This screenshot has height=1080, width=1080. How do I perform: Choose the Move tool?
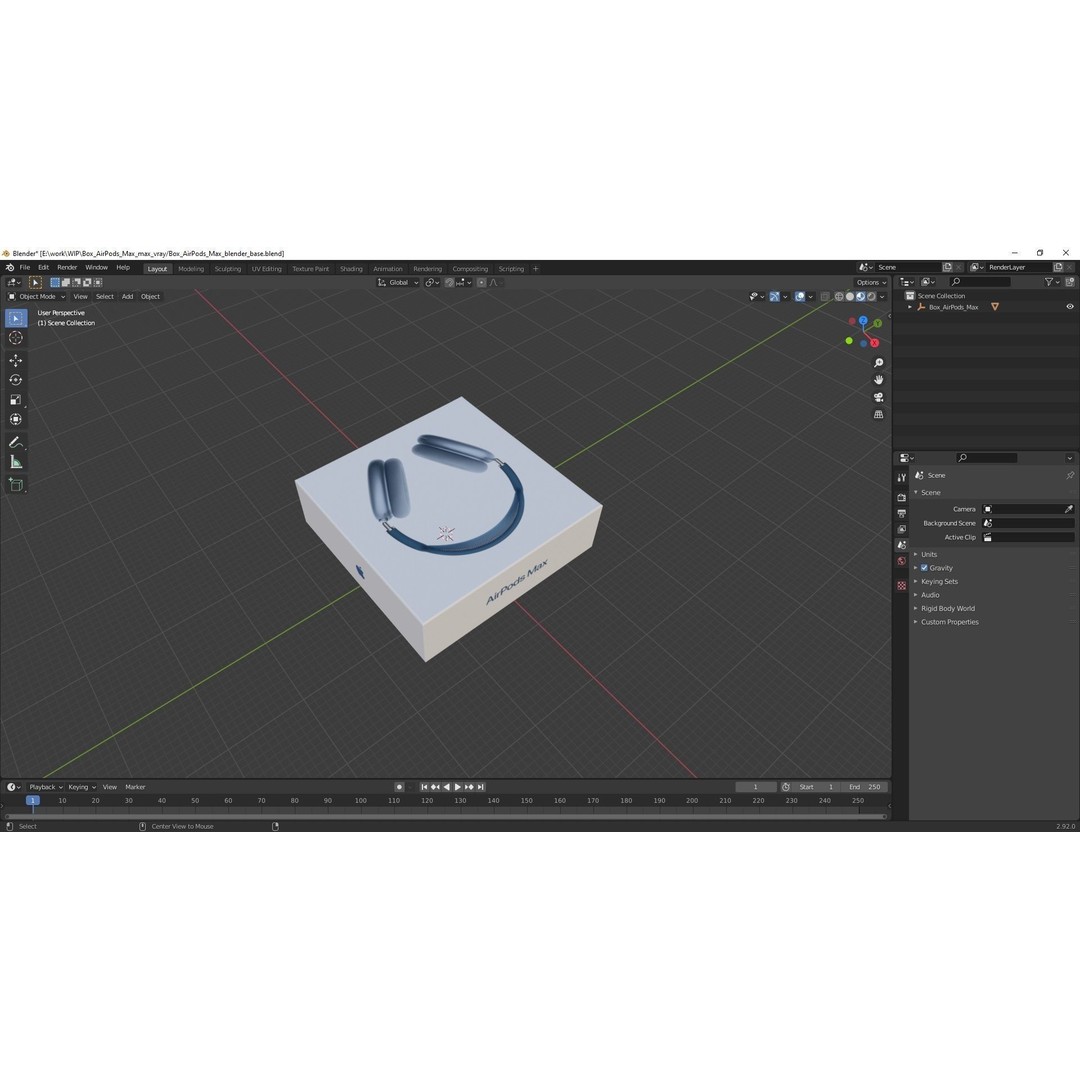pyautogui.click(x=16, y=360)
